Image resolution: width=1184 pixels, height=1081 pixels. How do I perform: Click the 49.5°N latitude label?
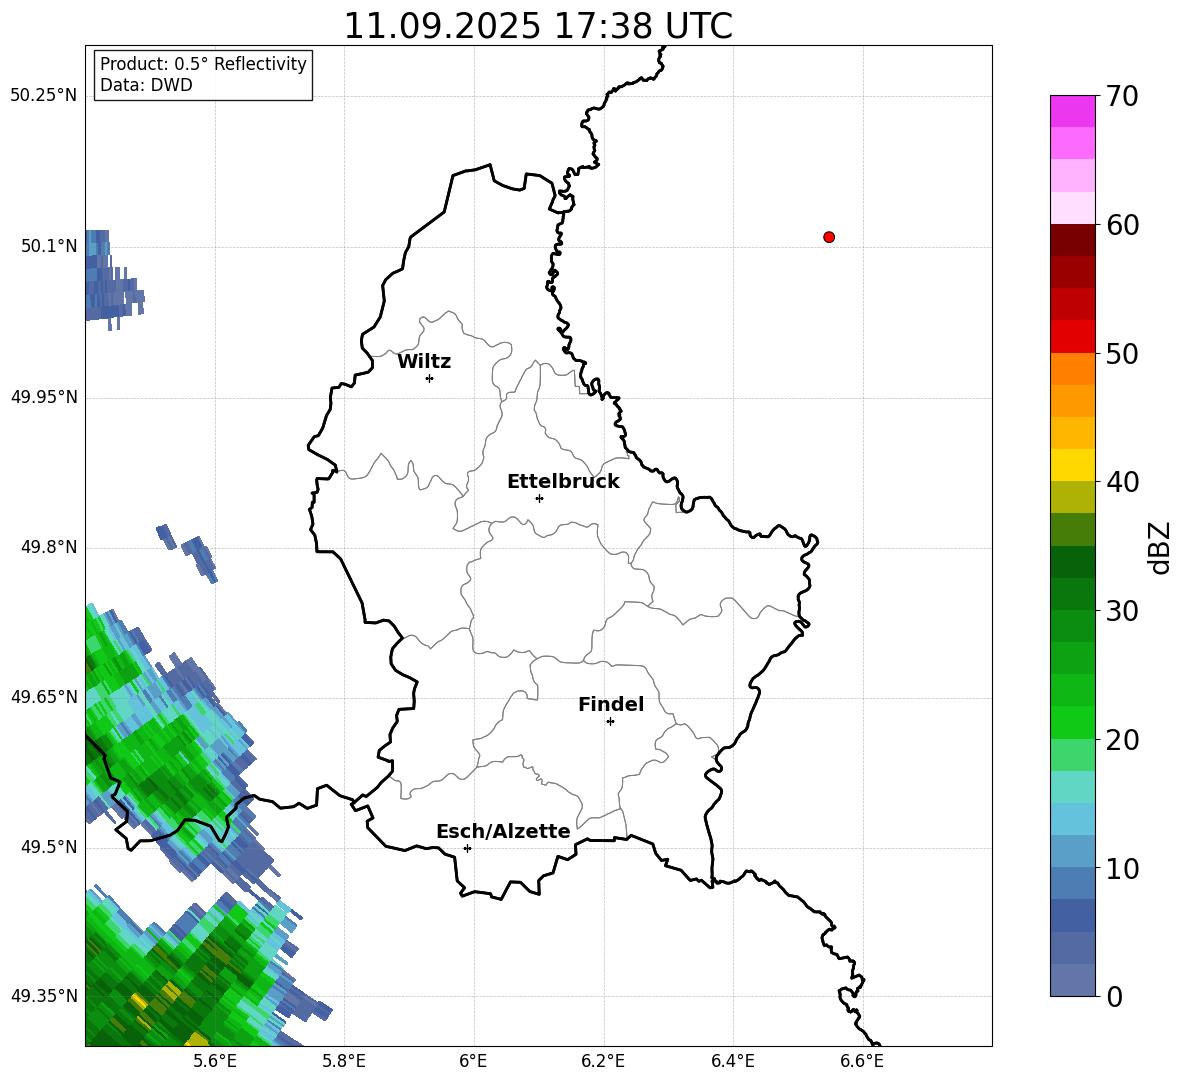click(48, 847)
